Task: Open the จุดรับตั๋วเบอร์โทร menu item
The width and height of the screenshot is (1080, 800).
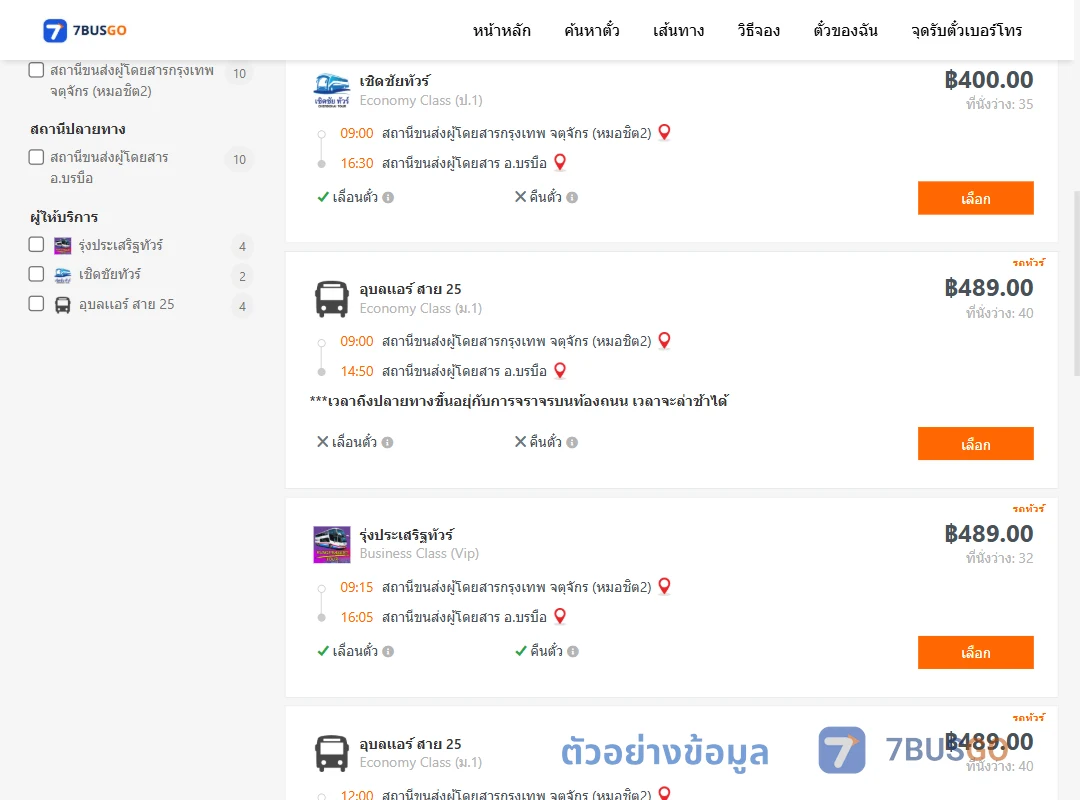Action: click(x=966, y=30)
